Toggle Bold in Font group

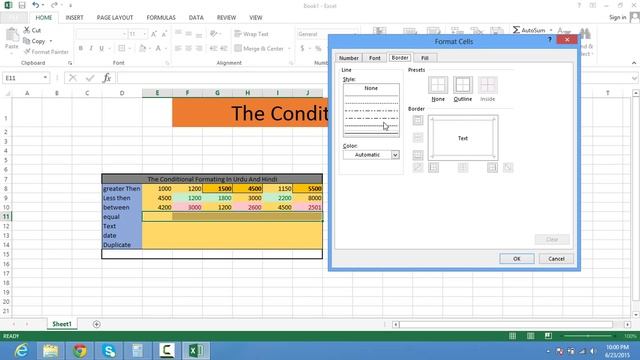point(80,49)
